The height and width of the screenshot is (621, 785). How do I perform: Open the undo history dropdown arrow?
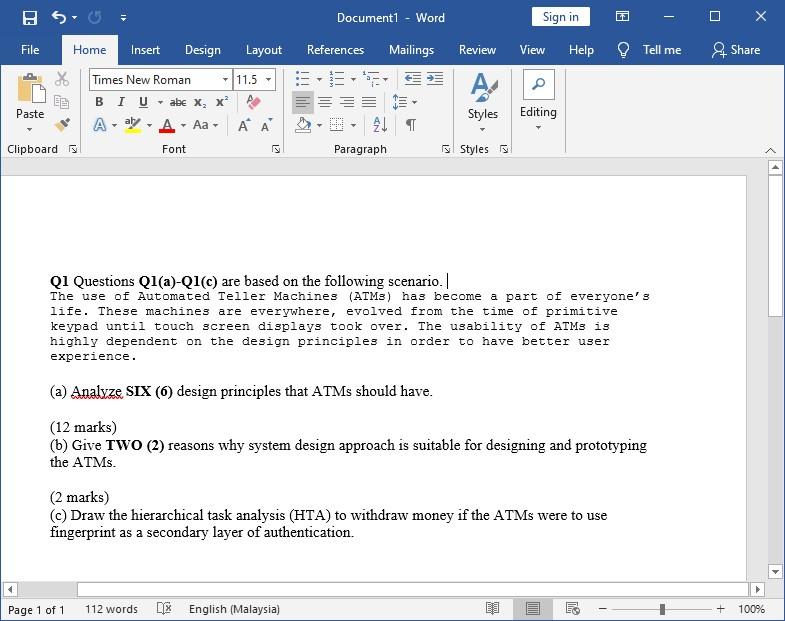pyautogui.click(x=75, y=18)
